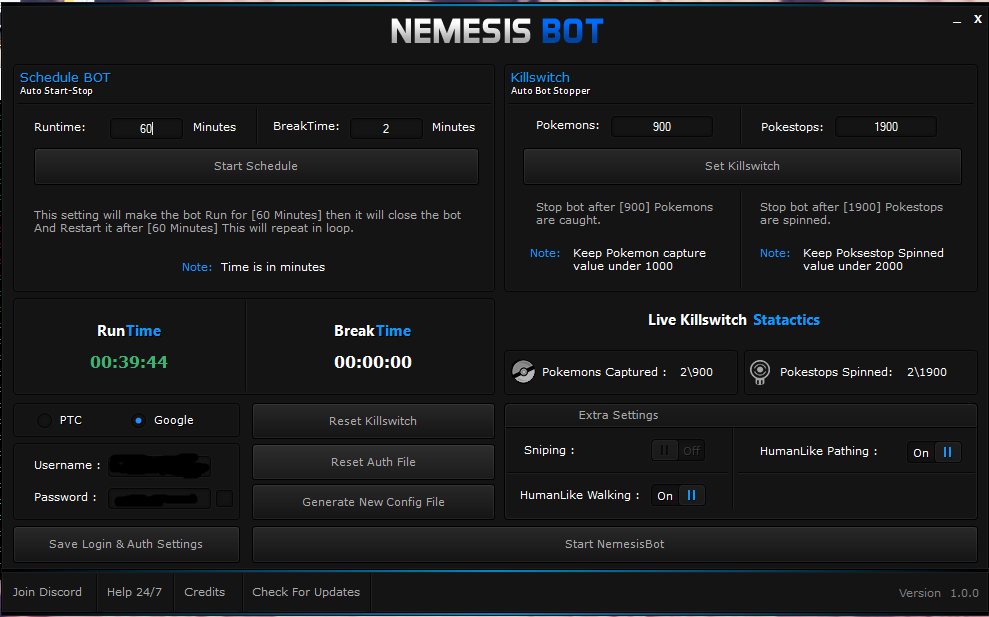This screenshot has width=989, height=617.
Task: Open the Credits item
Action: [204, 592]
